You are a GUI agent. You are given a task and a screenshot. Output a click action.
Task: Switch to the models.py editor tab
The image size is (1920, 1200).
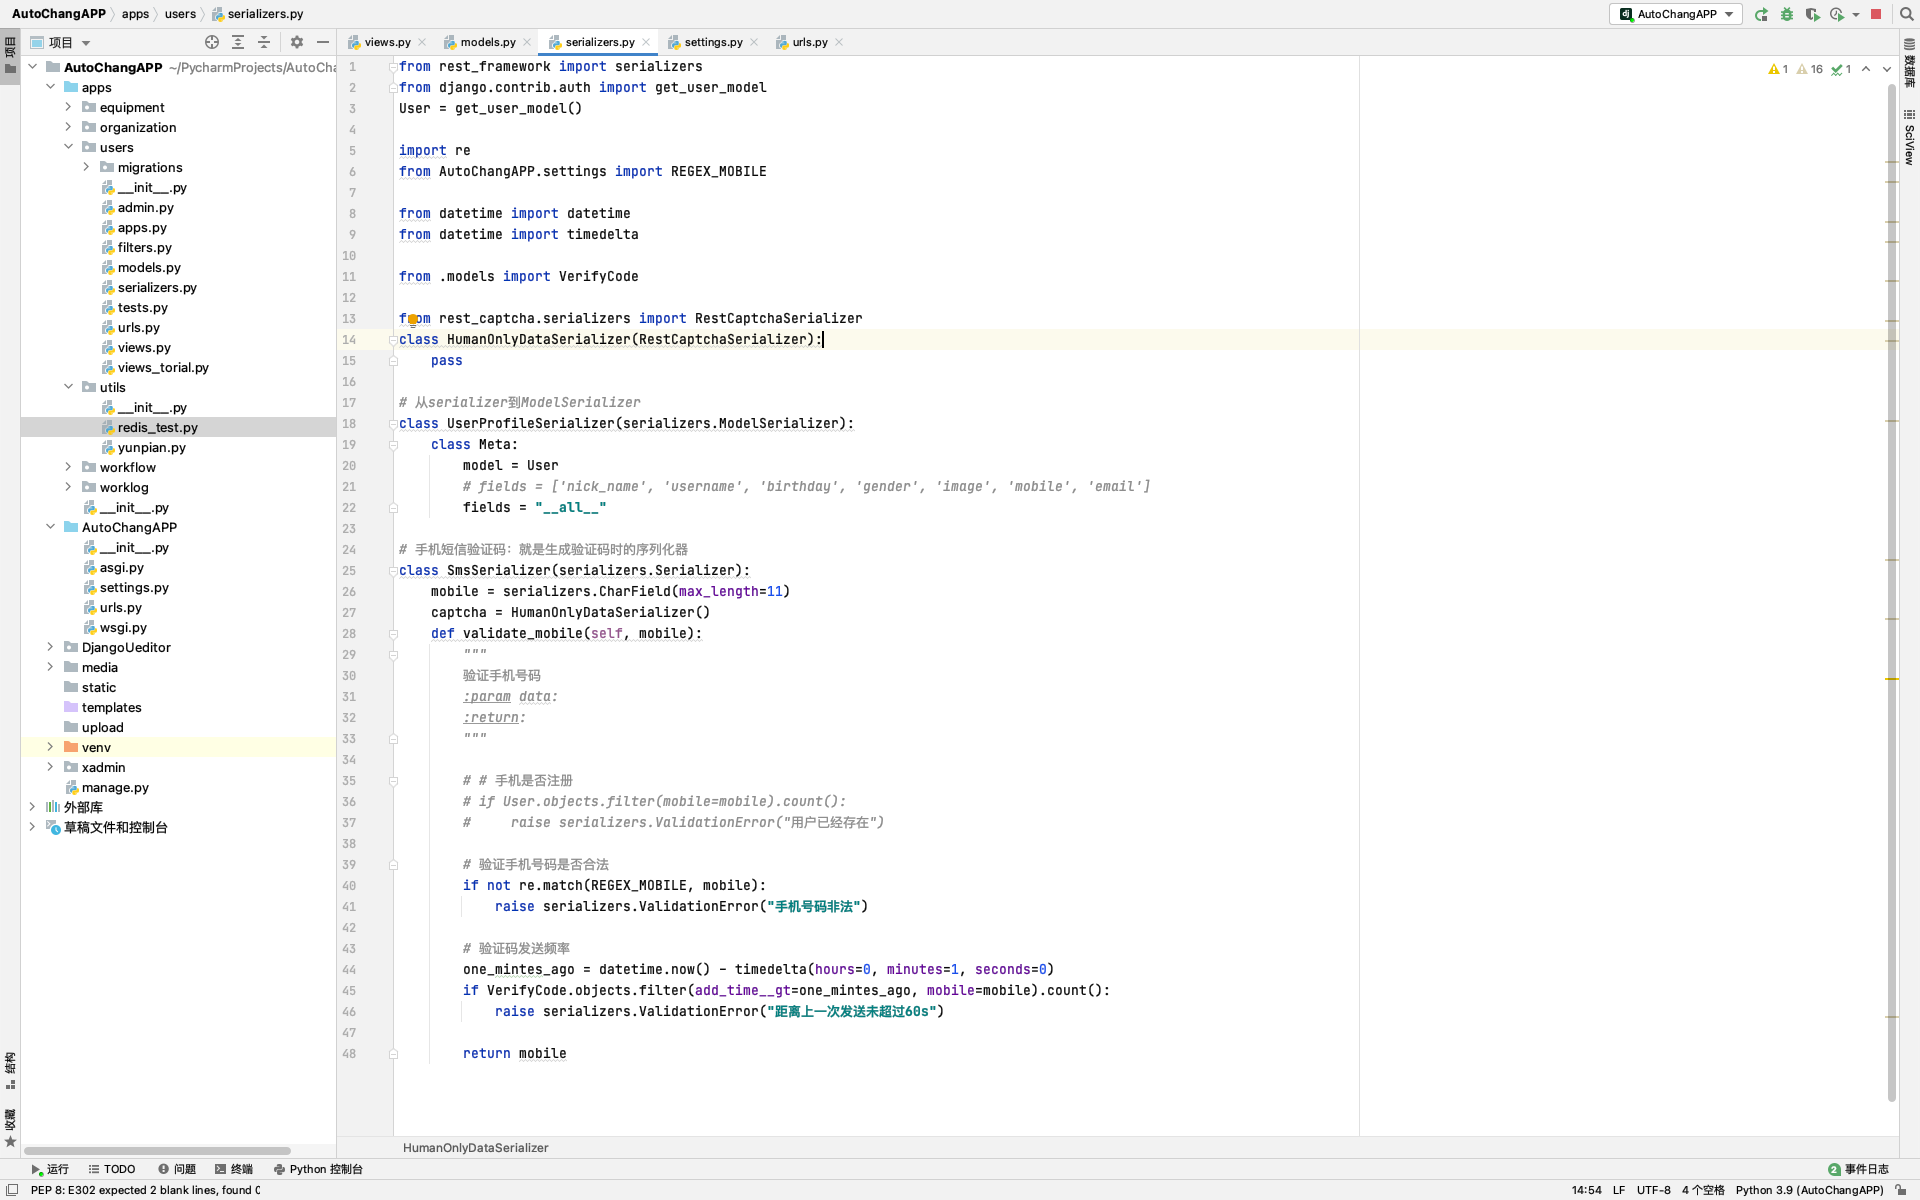coord(488,42)
